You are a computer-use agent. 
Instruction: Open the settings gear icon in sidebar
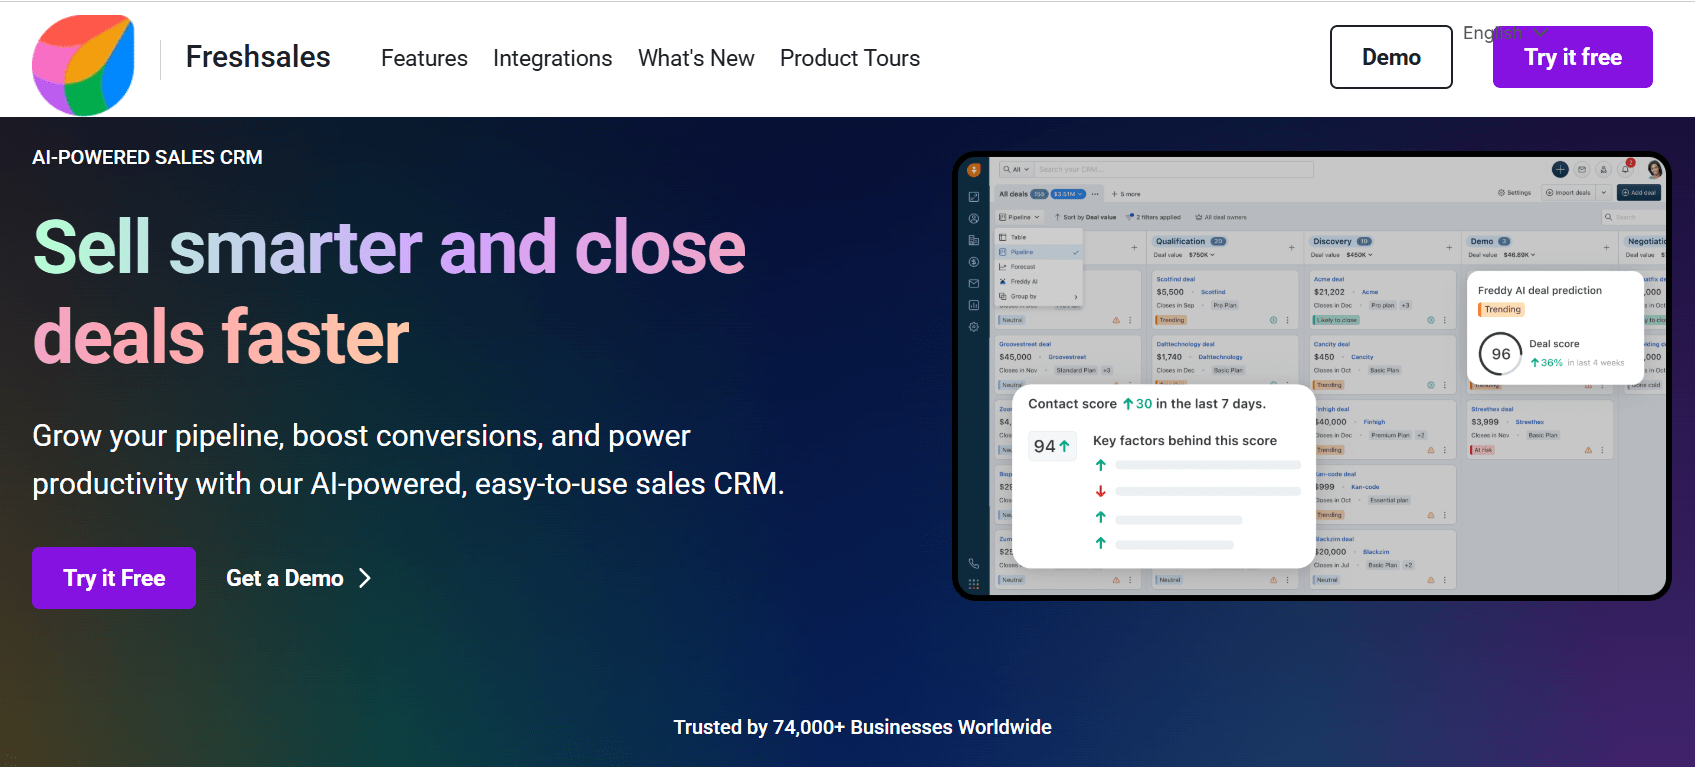point(974,327)
